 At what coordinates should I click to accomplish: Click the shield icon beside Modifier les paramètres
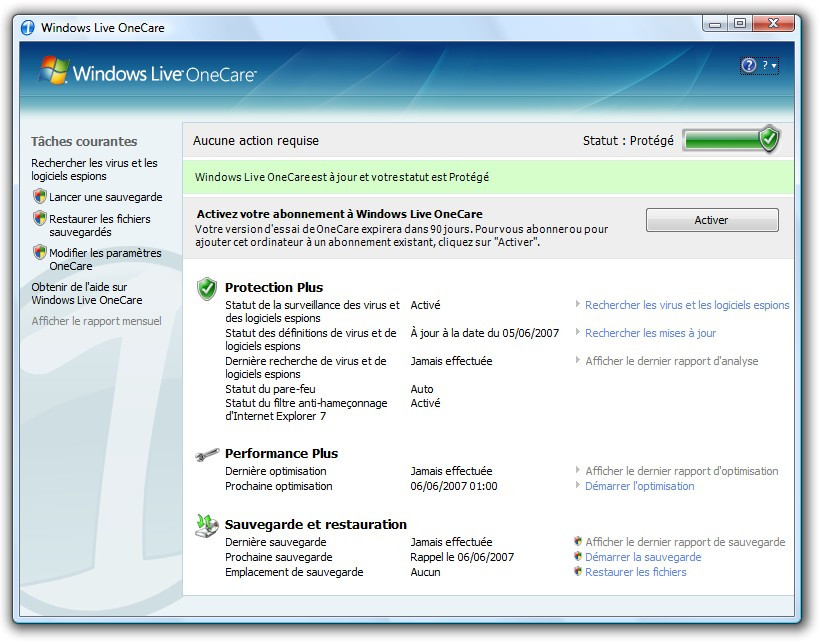[39, 253]
